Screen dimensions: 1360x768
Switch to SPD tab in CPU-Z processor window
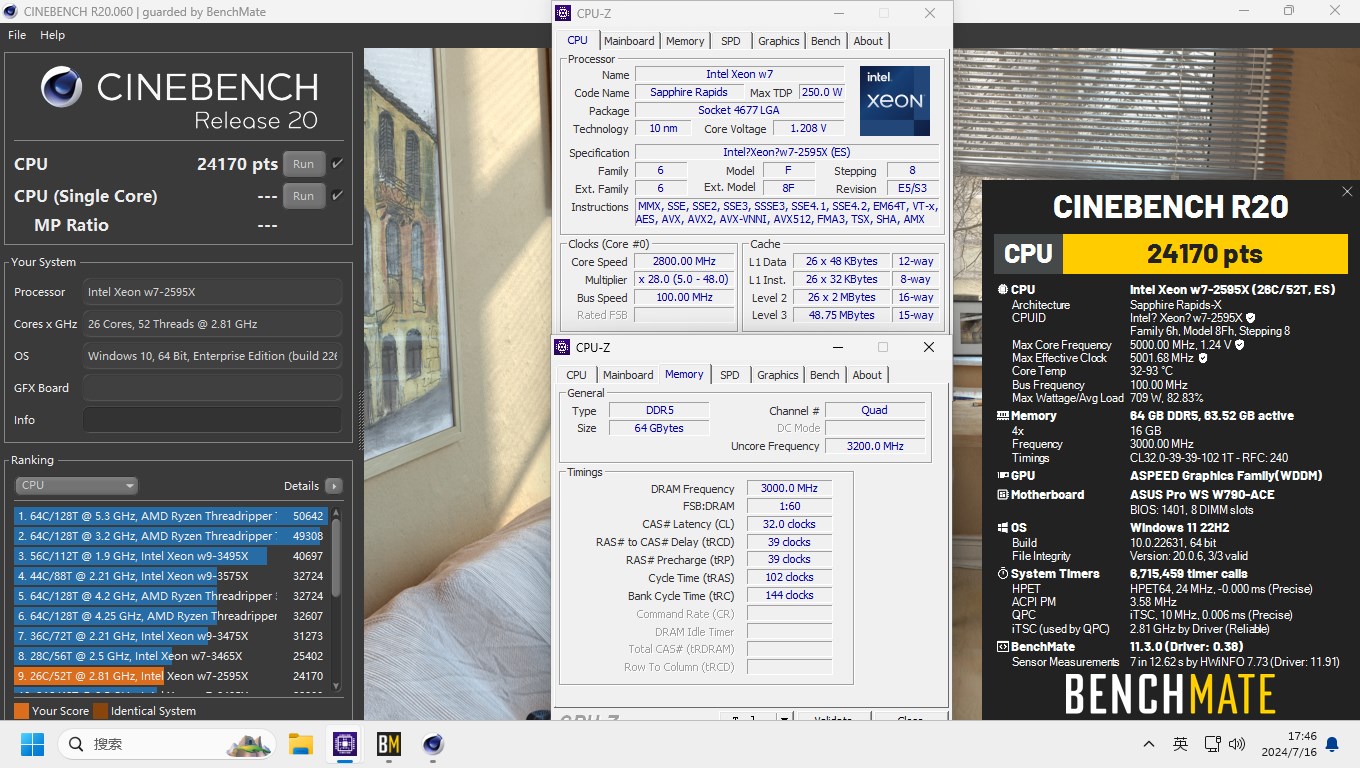click(x=731, y=41)
